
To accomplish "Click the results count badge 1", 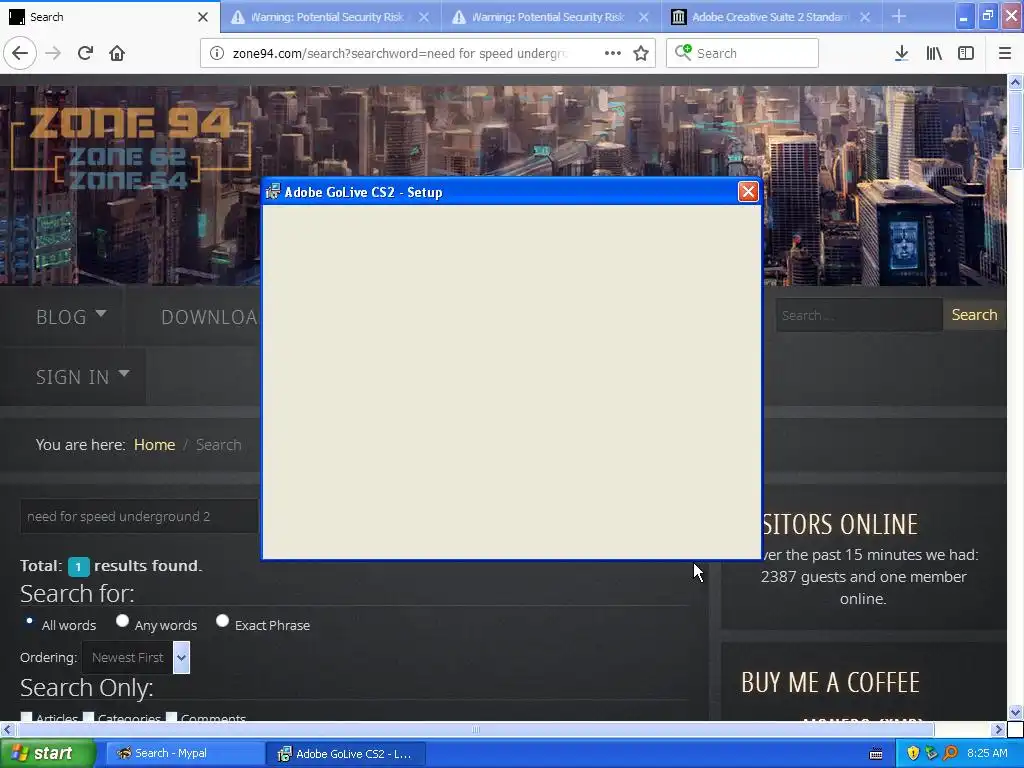I will (78, 567).
